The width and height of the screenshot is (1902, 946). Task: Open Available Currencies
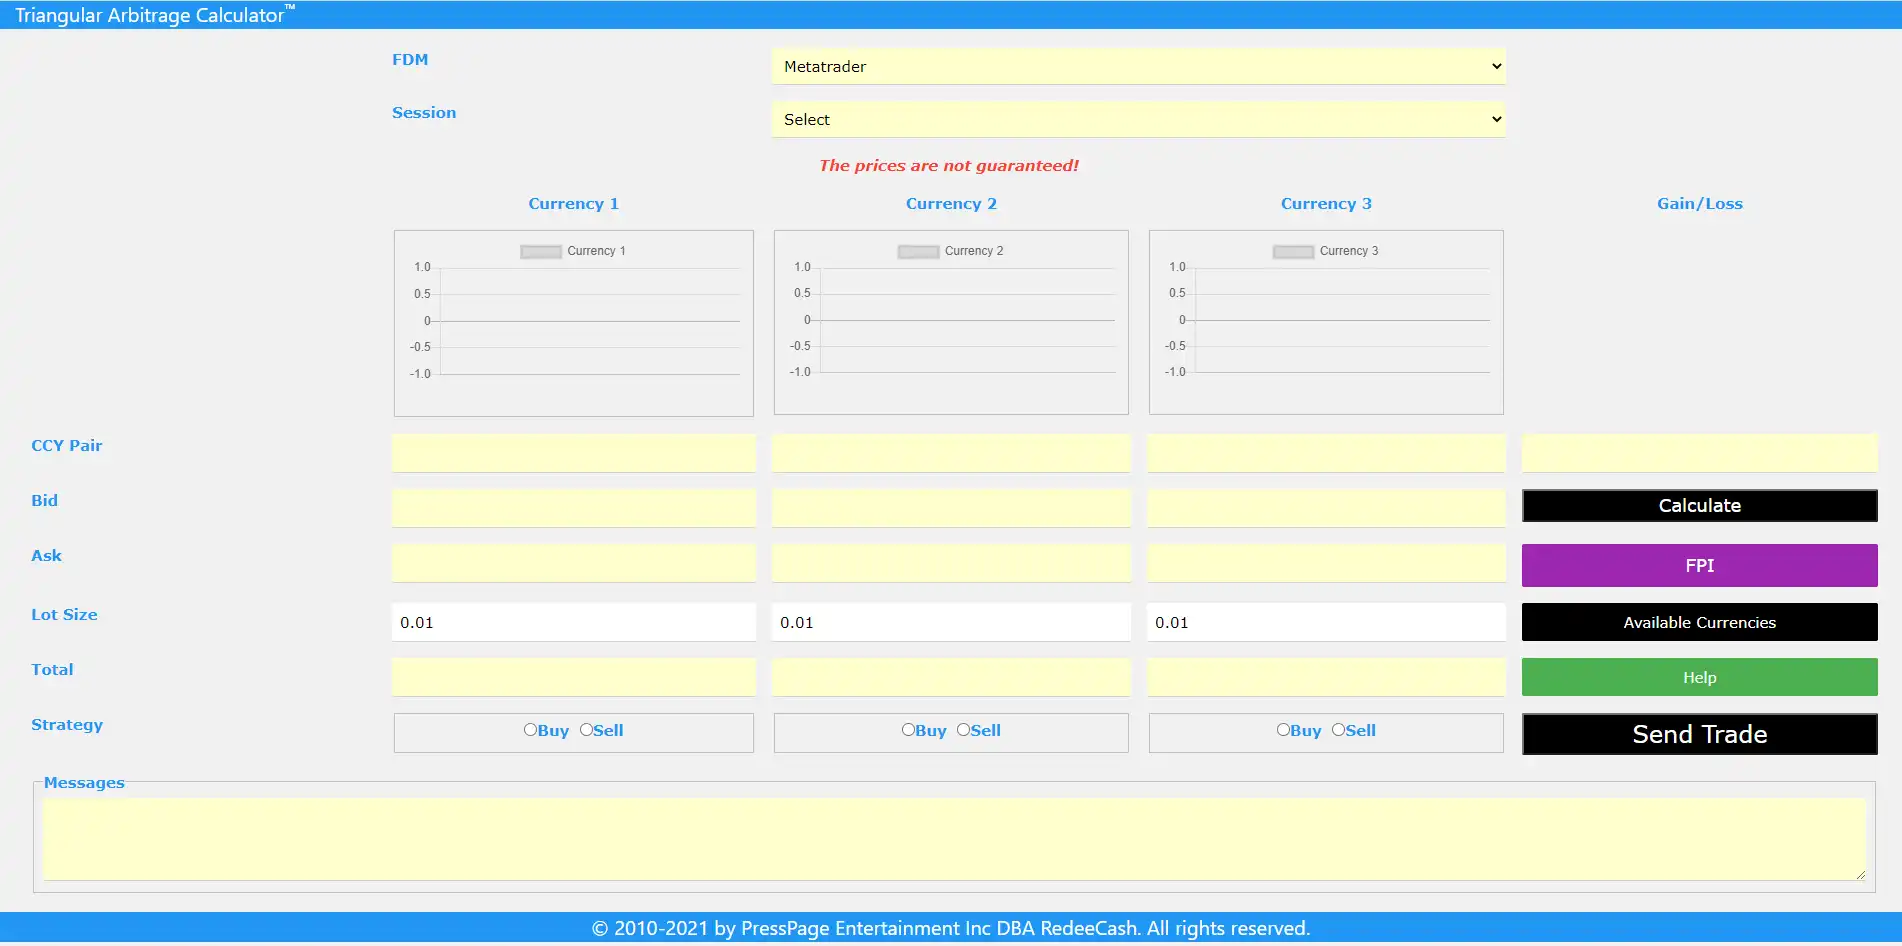point(1699,622)
